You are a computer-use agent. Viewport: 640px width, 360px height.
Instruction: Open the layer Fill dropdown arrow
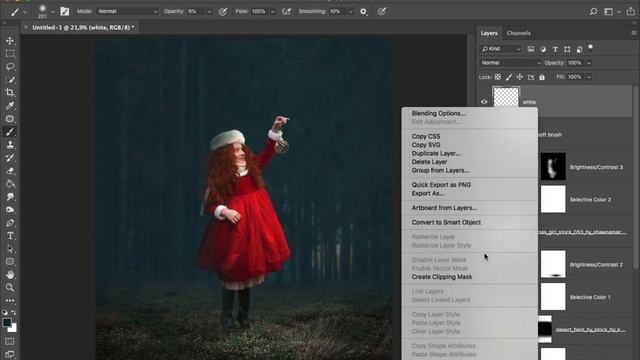pos(589,77)
